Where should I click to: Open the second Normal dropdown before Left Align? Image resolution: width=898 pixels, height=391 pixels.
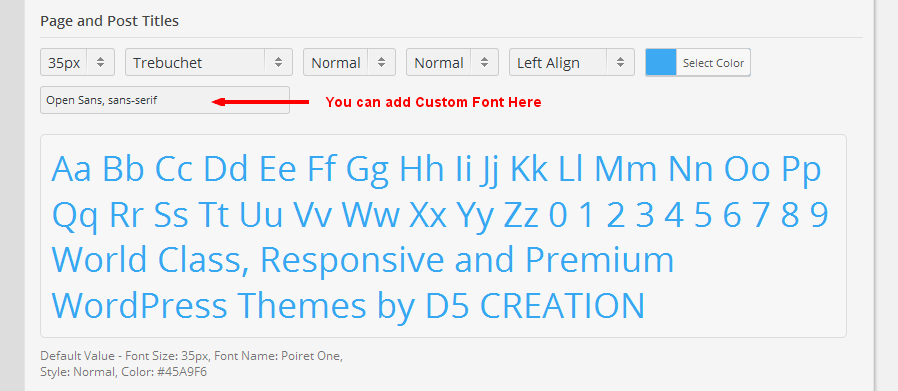coord(452,62)
